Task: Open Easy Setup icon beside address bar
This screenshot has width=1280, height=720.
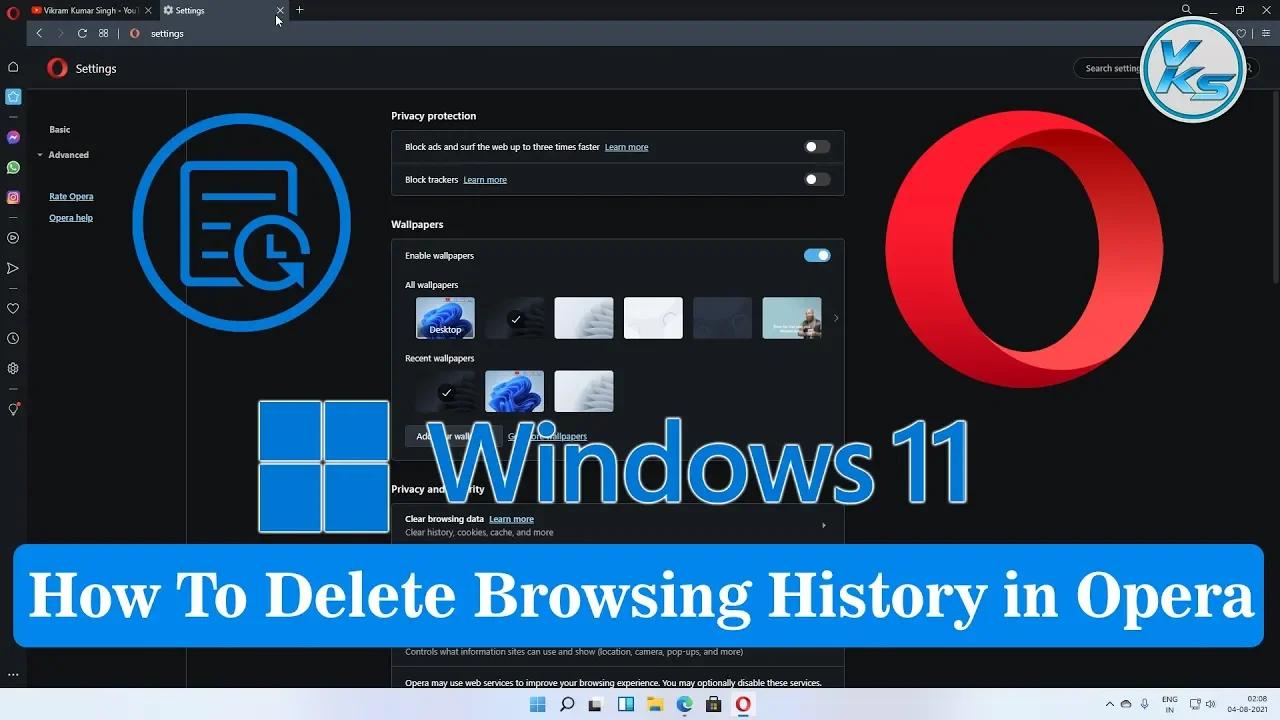Action: [1266, 33]
